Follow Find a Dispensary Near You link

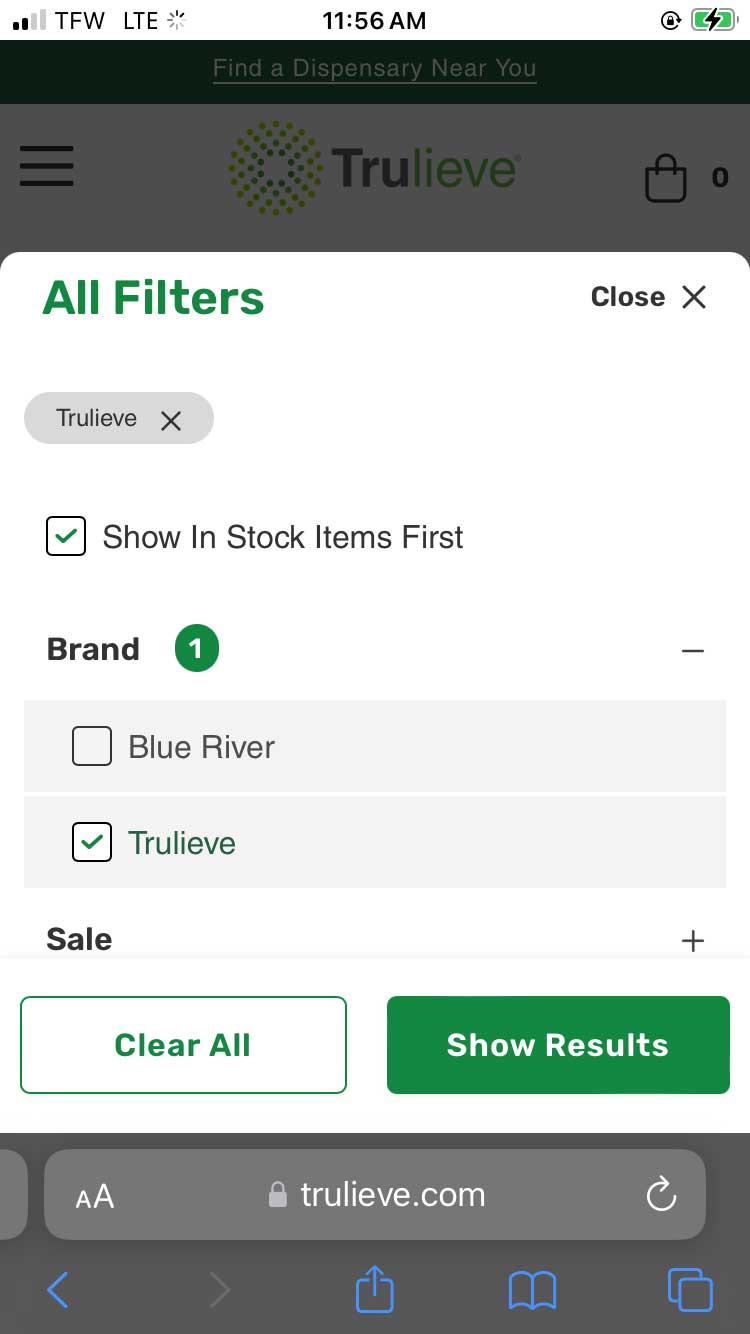[x=375, y=69]
